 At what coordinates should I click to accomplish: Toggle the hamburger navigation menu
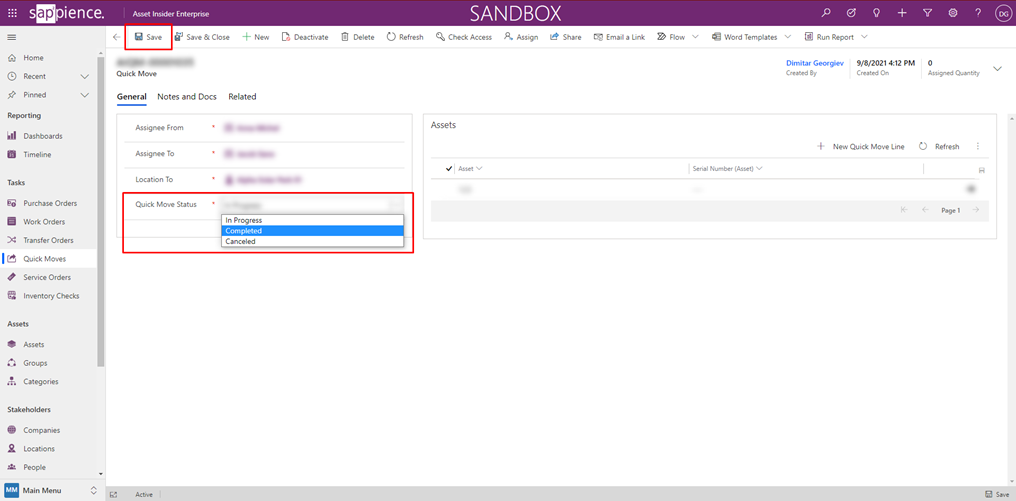(x=12, y=37)
